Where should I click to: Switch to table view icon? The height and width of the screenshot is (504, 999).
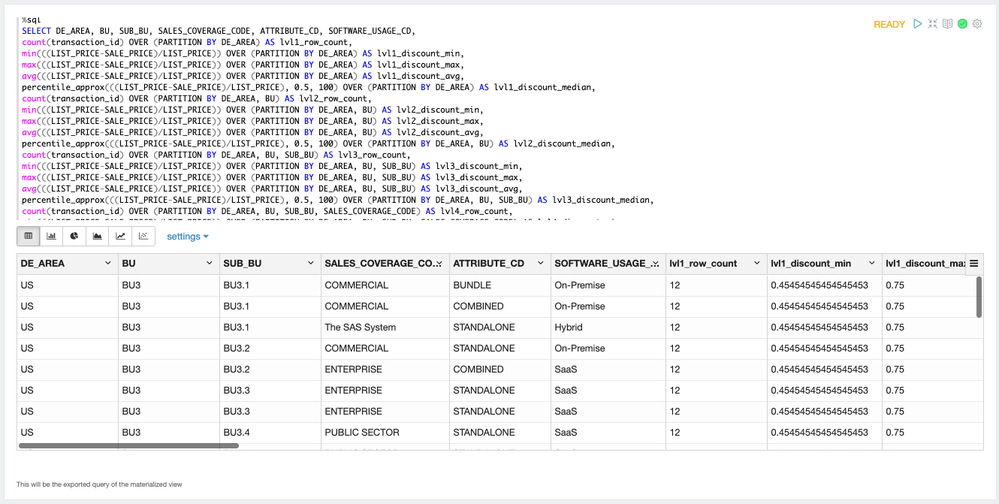(x=28, y=236)
